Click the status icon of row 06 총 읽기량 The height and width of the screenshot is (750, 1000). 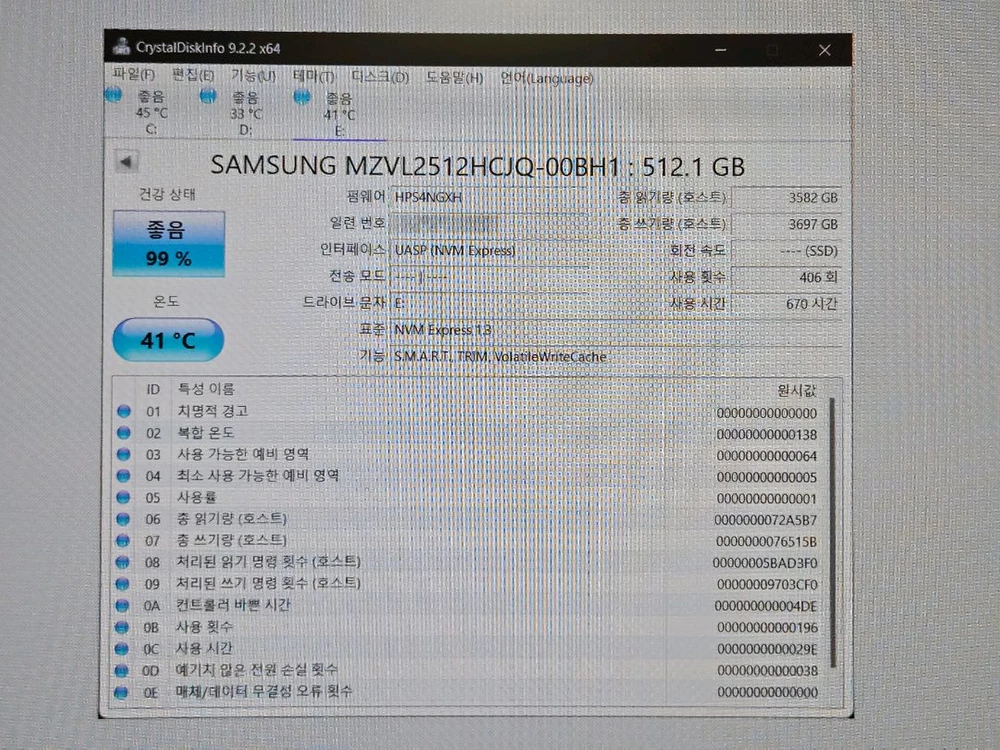pos(123,519)
